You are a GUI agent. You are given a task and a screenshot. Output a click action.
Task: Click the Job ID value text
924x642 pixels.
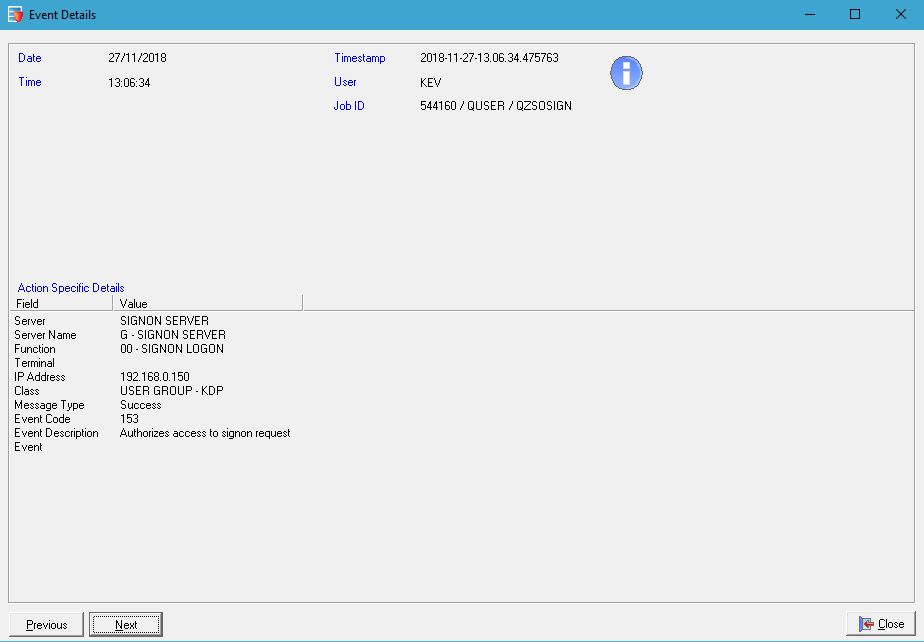point(496,106)
